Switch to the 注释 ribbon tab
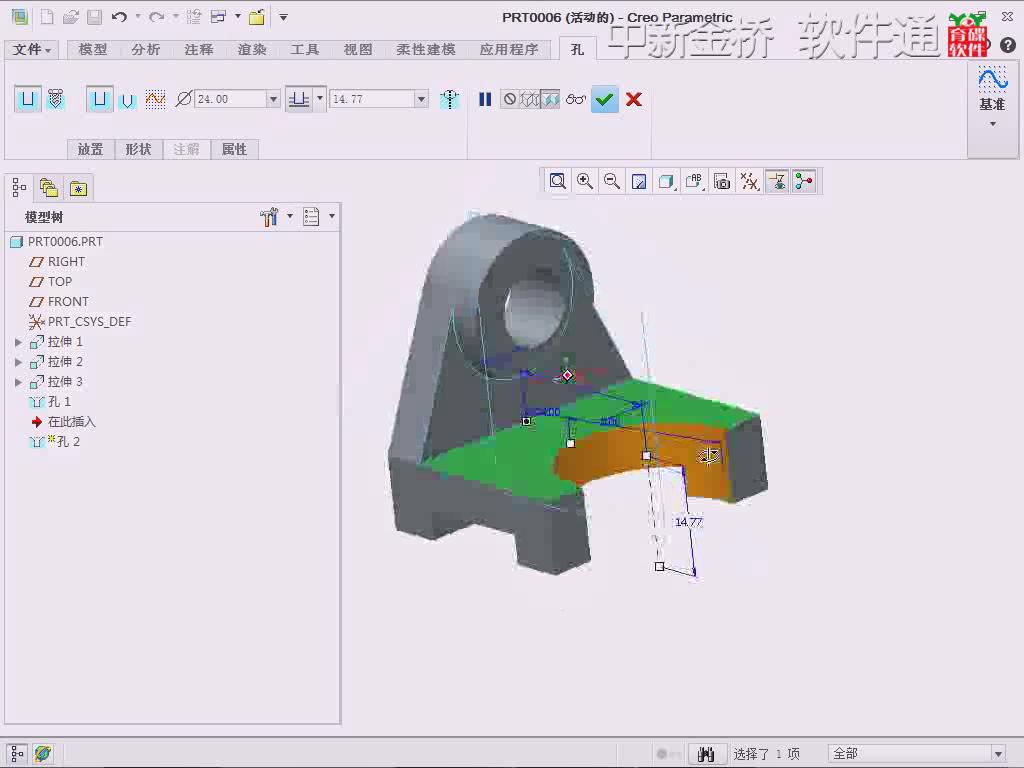This screenshot has width=1024, height=768. 199,50
